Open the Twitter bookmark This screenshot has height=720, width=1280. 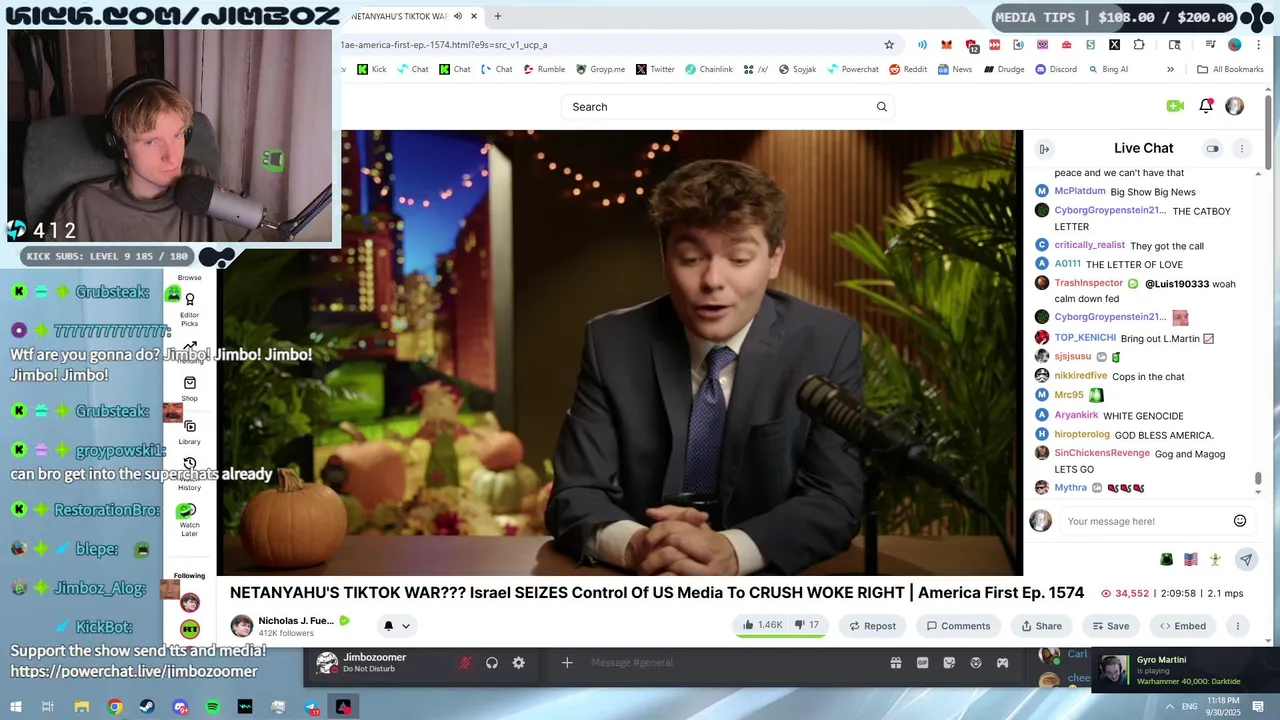655,69
